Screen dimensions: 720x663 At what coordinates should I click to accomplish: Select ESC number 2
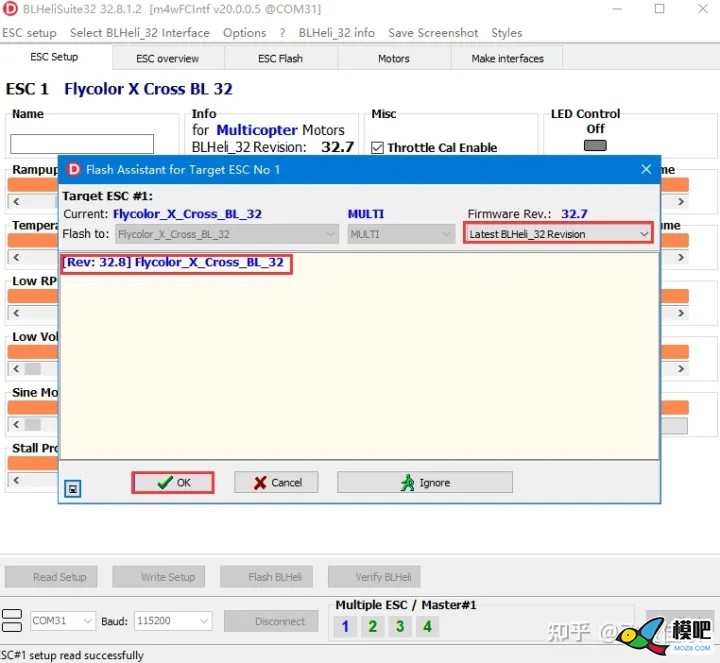click(x=372, y=626)
